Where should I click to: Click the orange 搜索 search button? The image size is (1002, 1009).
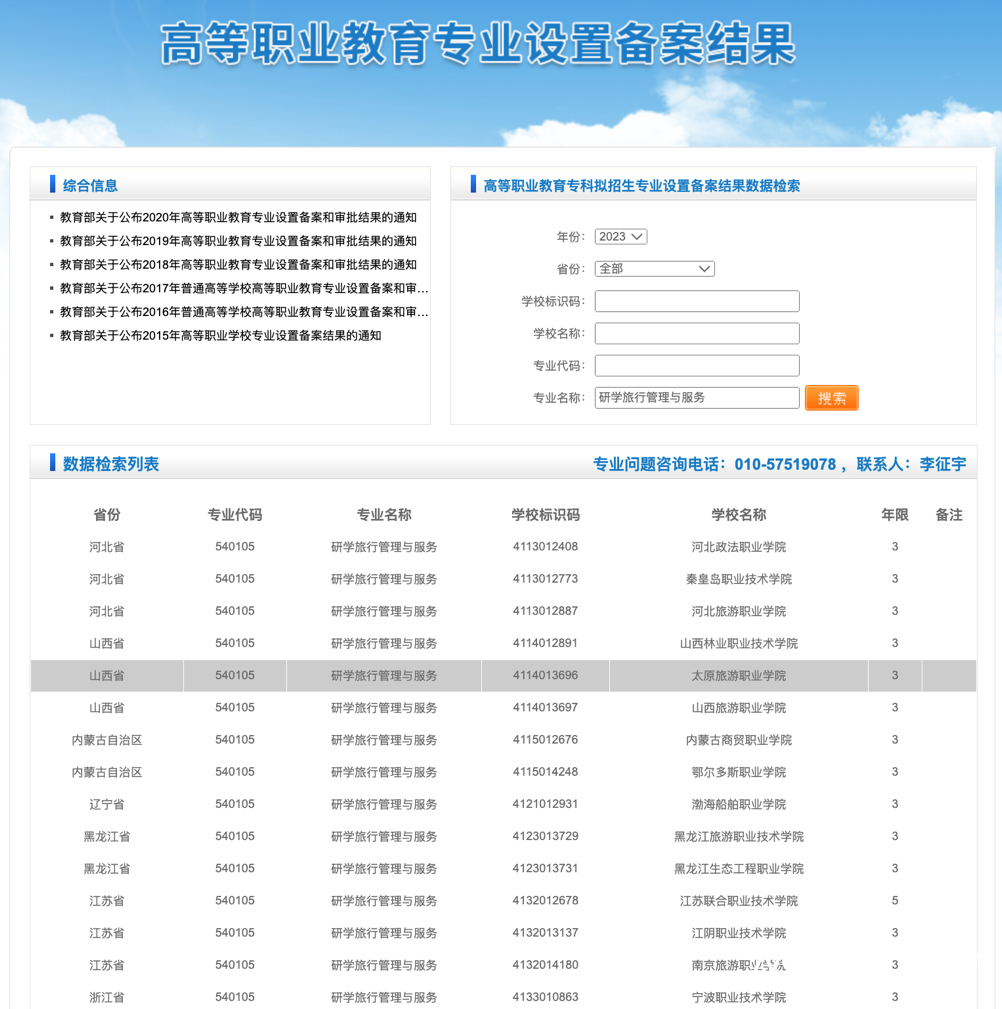click(x=831, y=397)
